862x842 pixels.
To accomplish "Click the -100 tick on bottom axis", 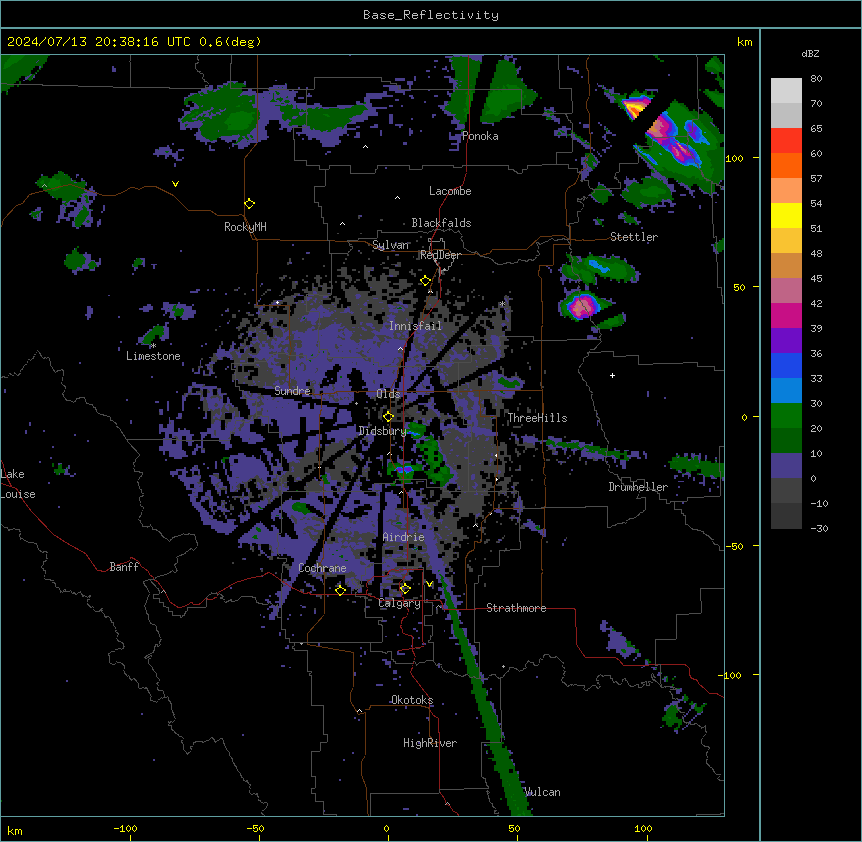I will [x=125, y=828].
